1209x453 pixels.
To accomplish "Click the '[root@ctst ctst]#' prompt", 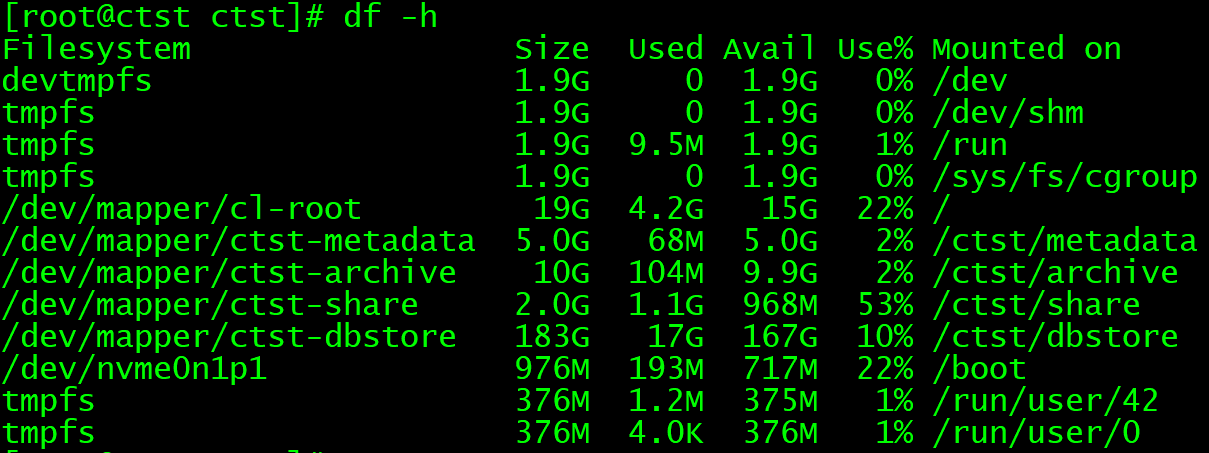I will click(163, 17).
